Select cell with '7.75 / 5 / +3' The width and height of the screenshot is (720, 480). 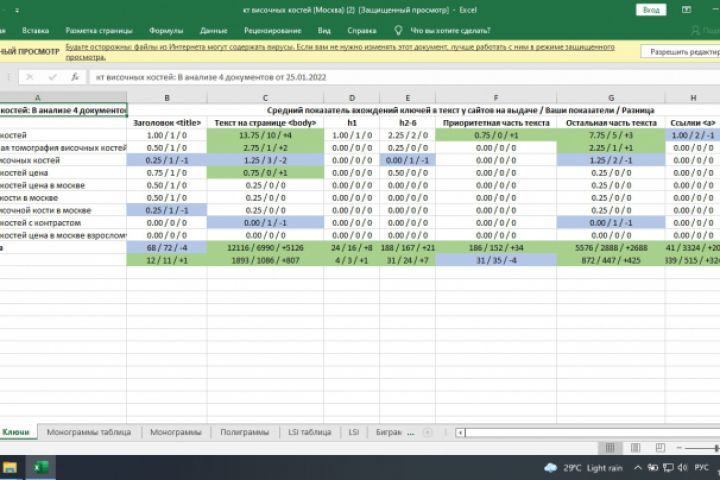[611, 135]
